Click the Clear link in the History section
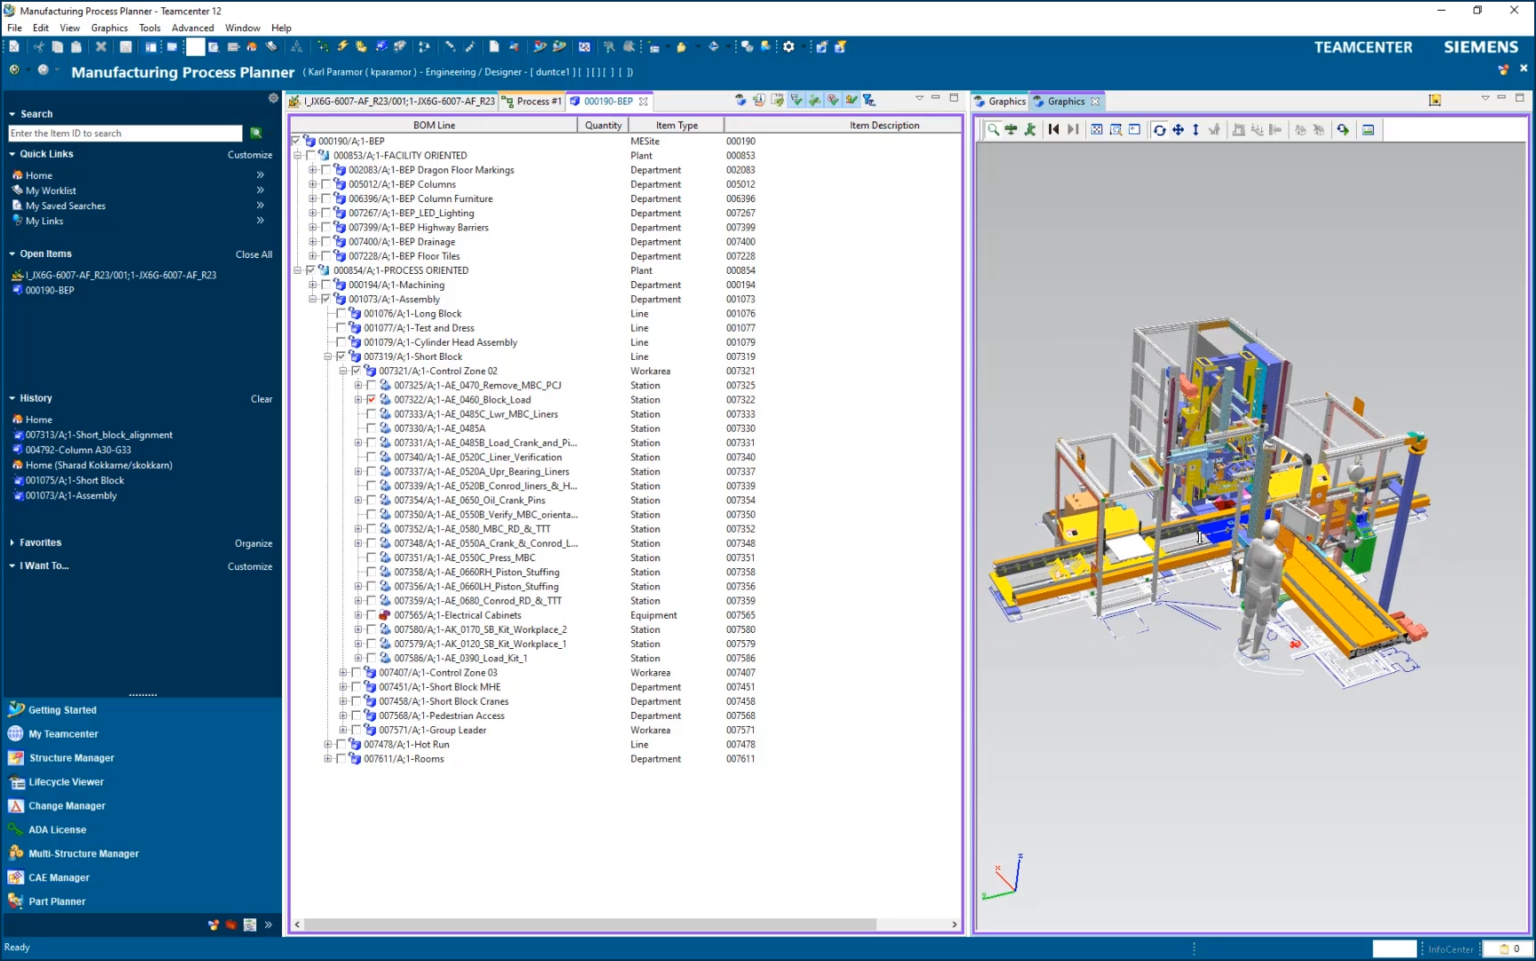1536x961 pixels. coord(261,398)
